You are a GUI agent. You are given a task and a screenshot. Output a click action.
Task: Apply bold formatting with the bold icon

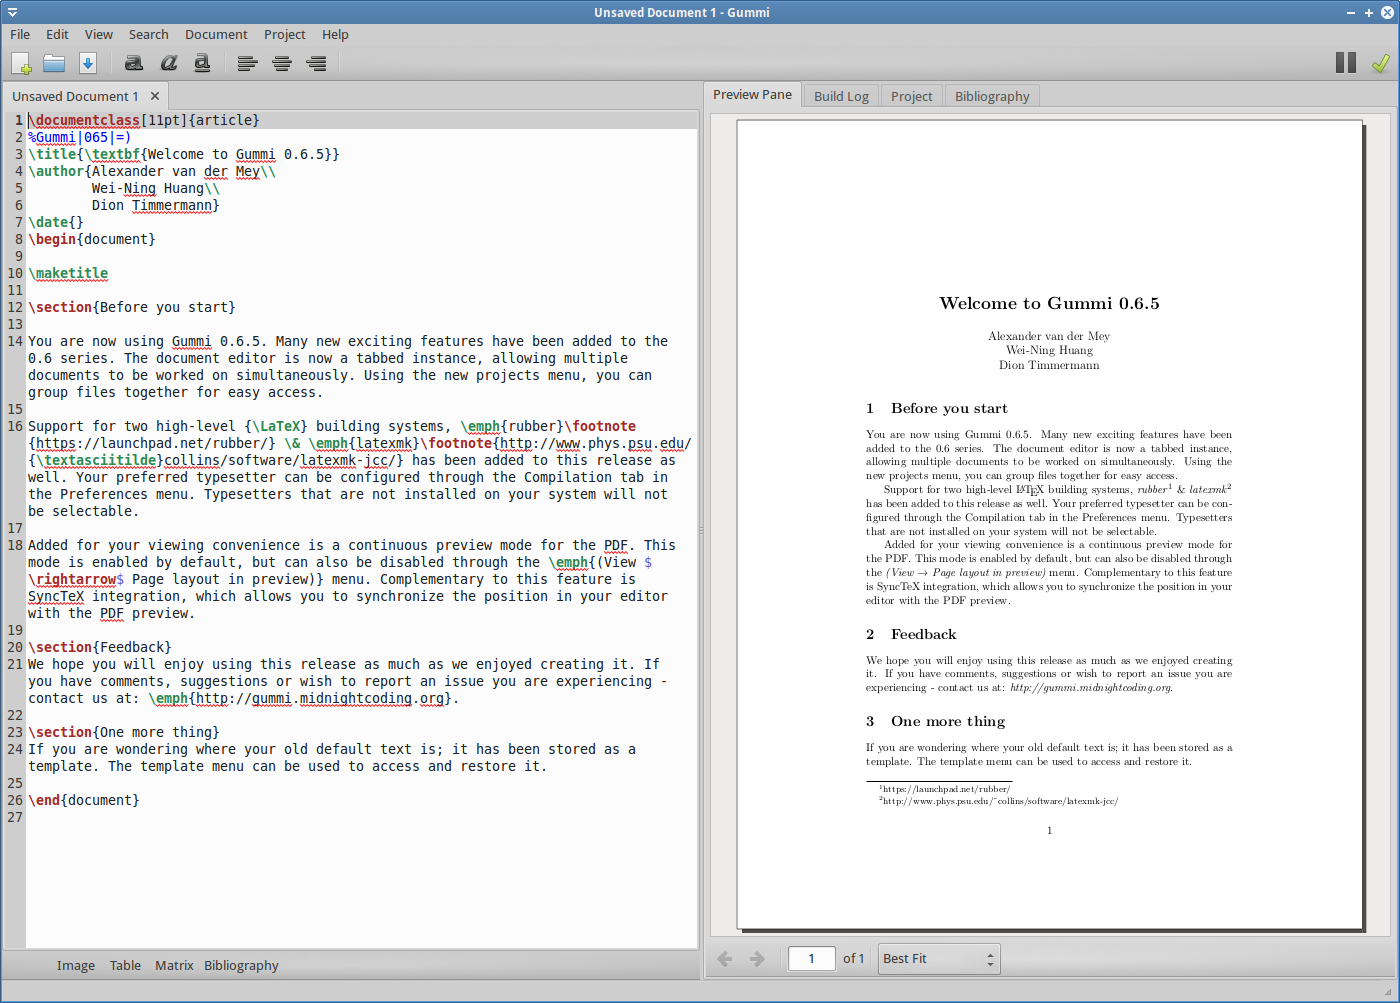point(133,63)
